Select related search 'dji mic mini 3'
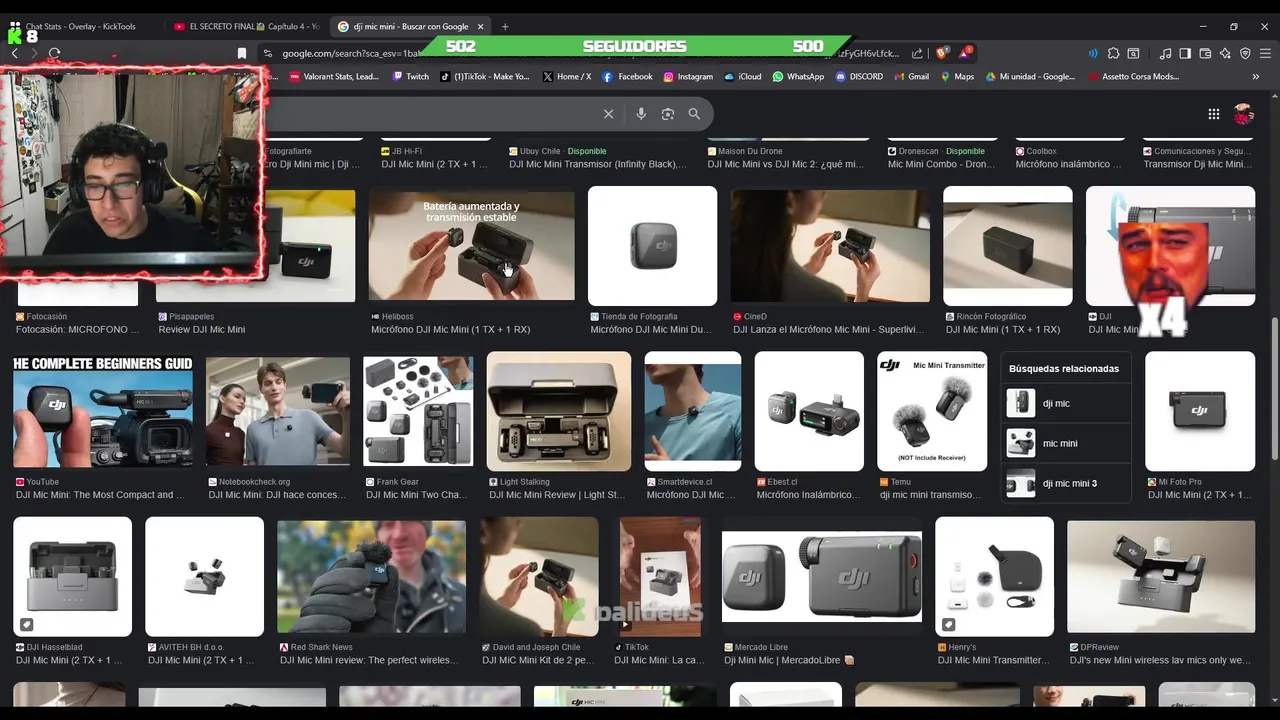1280x720 pixels. (1066, 483)
